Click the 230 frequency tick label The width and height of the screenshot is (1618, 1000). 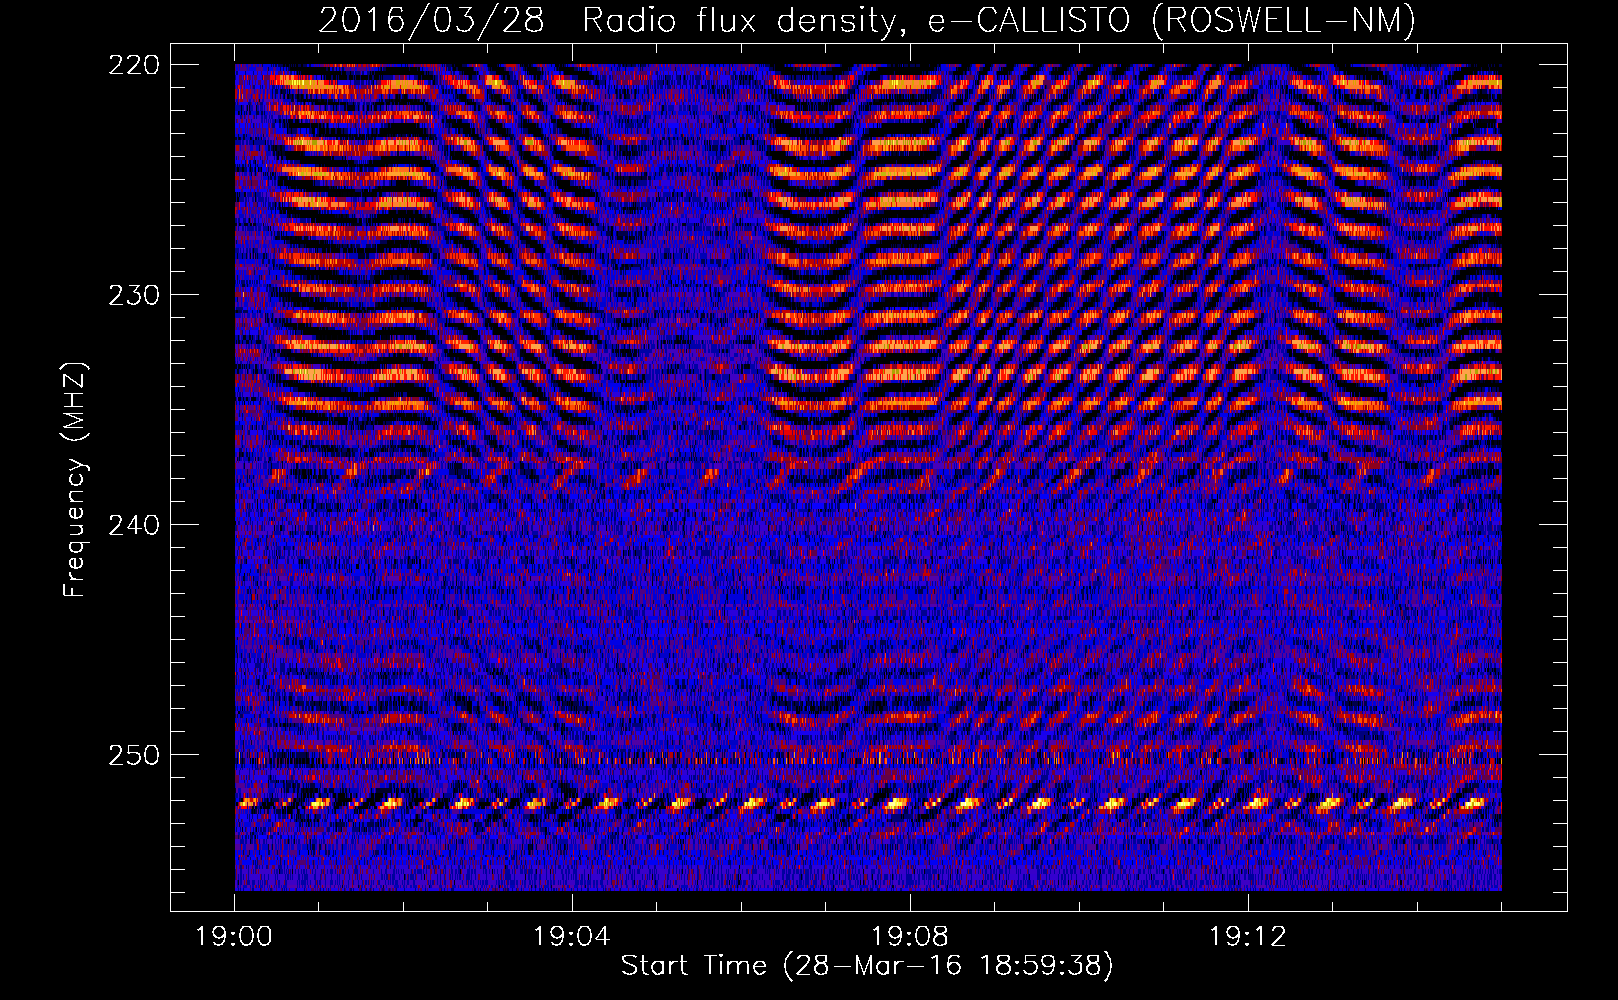click(x=133, y=295)
